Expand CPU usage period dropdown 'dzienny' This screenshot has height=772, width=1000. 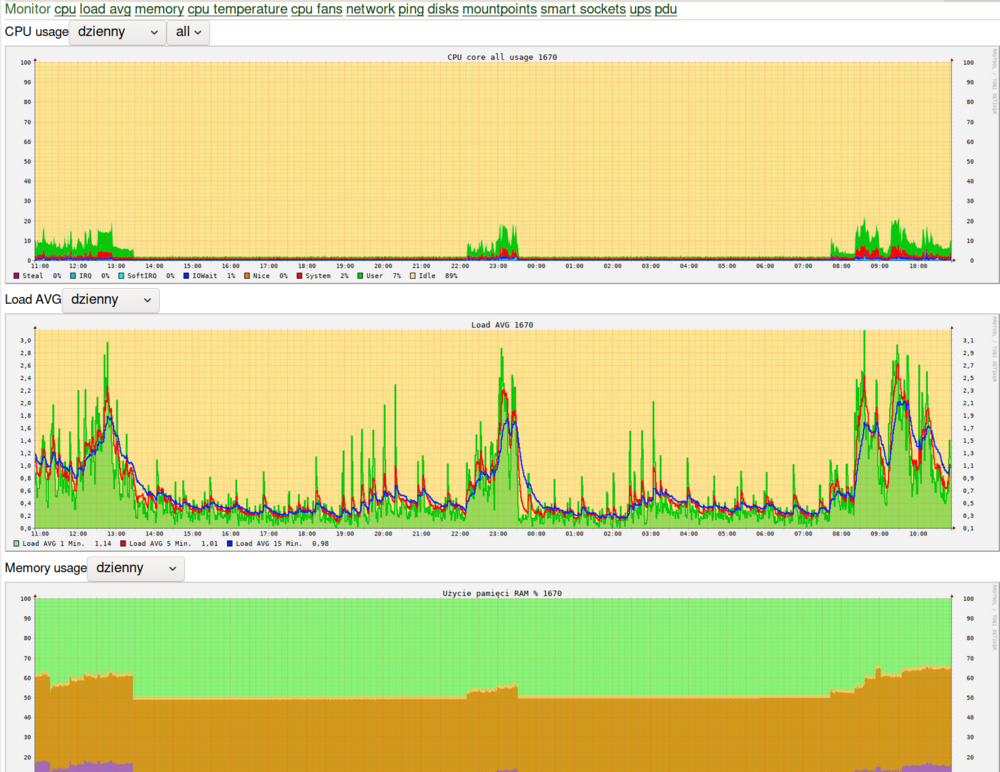(117, 33)
